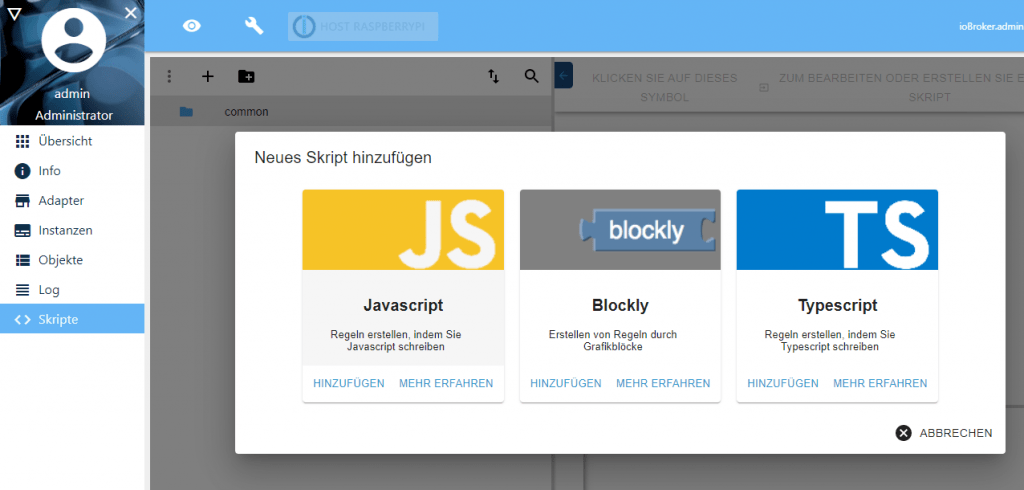The height and width of the screenshot is (490, 1024).
Task: Click HINZUFÜGEN under Blockly
Action: [x=566, y=384]
